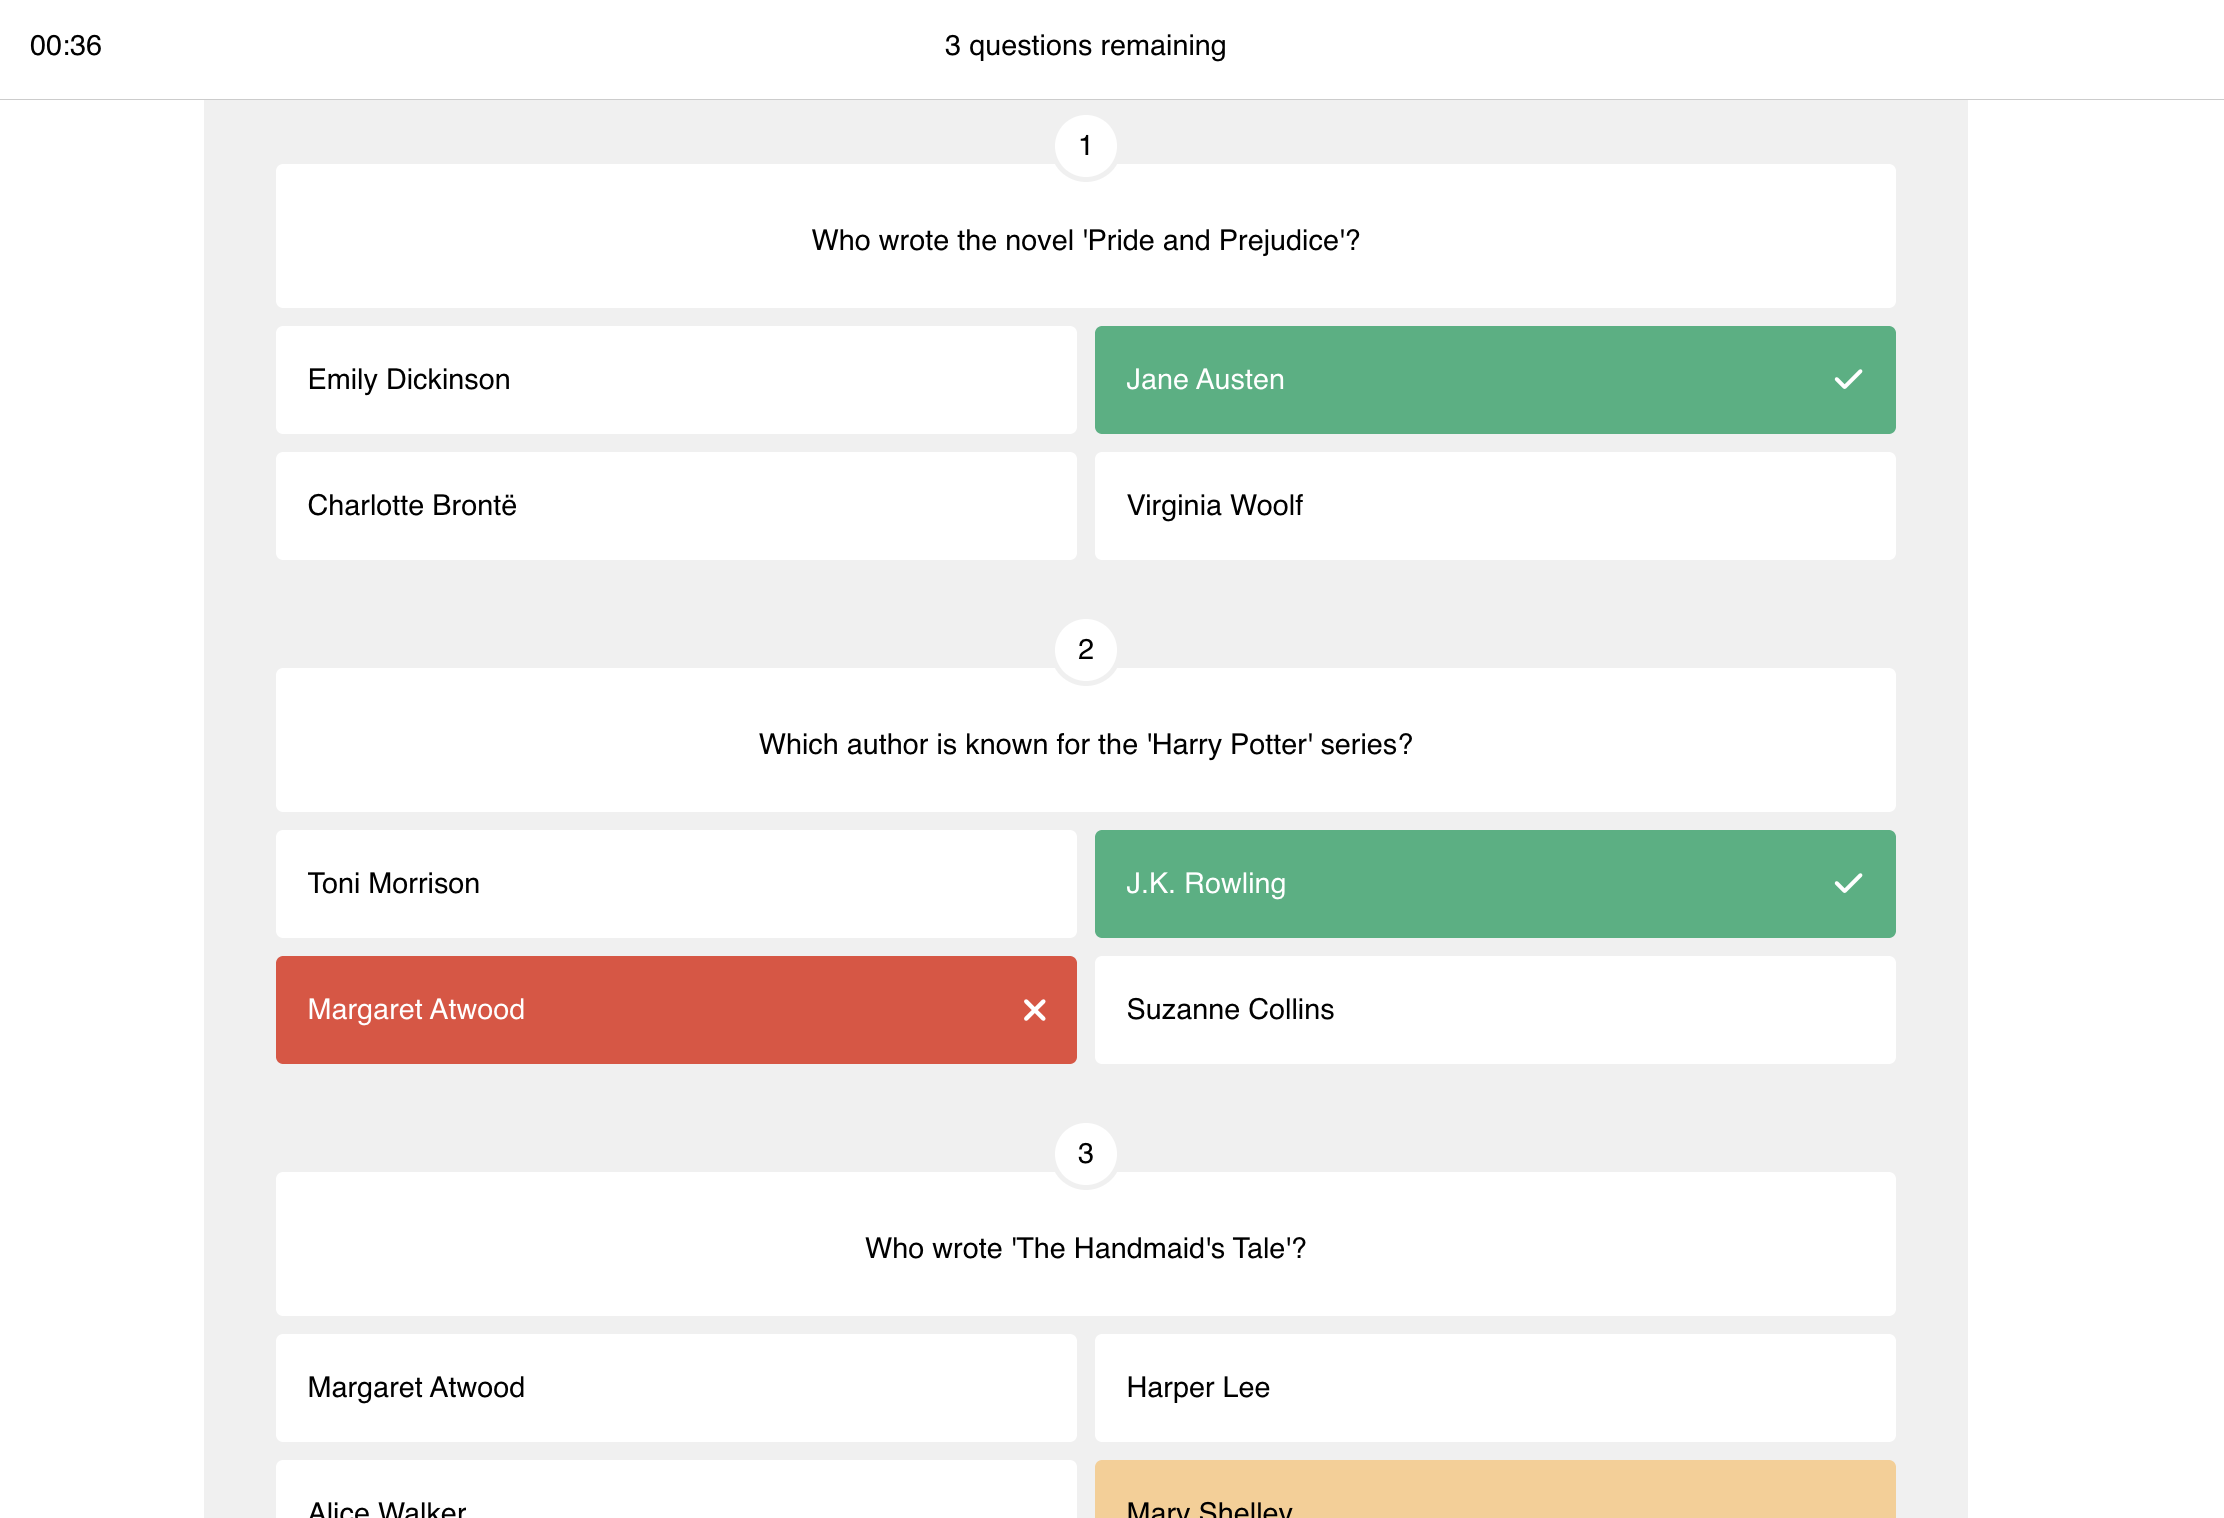The image size is (2224, 1518).
Task: Click the checkmark icon on Jane Austen
Action: click(1848, 380)
